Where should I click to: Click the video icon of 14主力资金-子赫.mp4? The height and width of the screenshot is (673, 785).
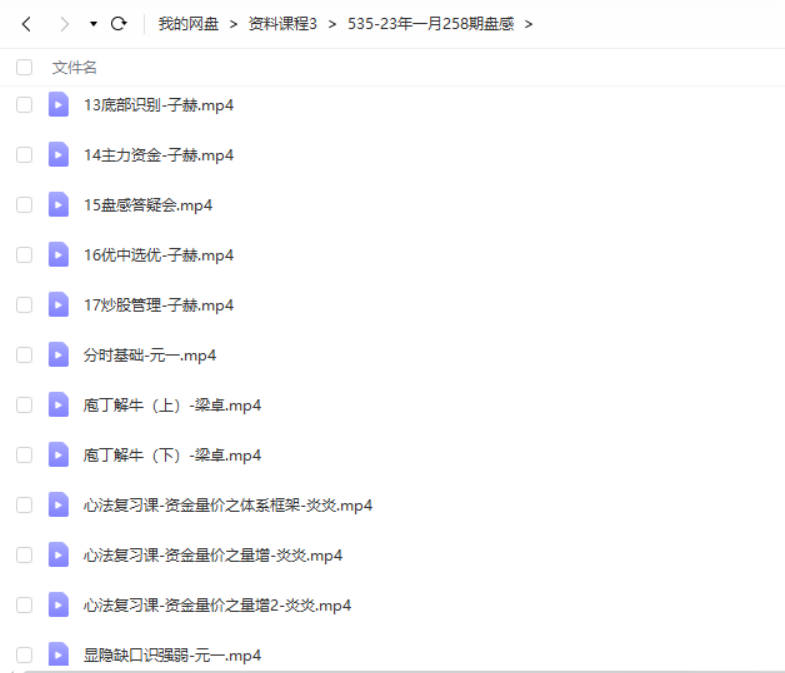[x=58, y=155]
